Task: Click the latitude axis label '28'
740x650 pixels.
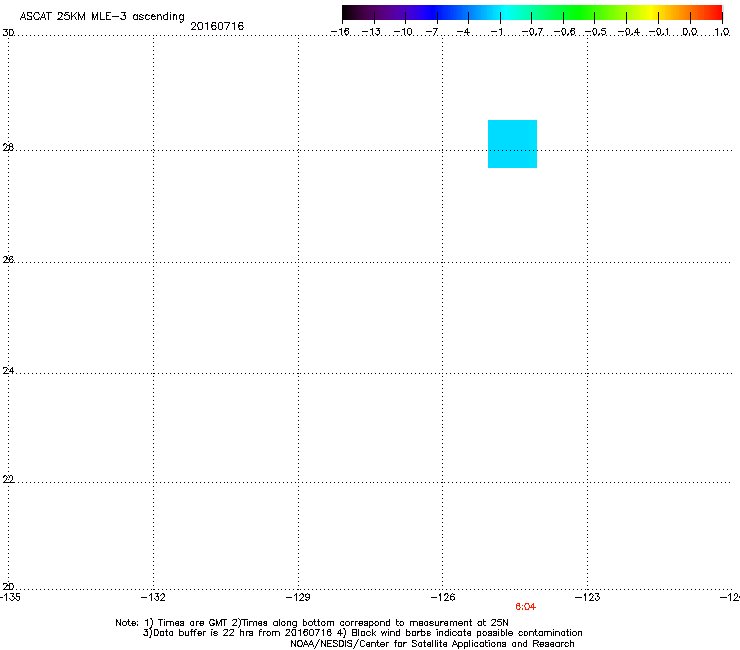Action: (x=8, y=147)
